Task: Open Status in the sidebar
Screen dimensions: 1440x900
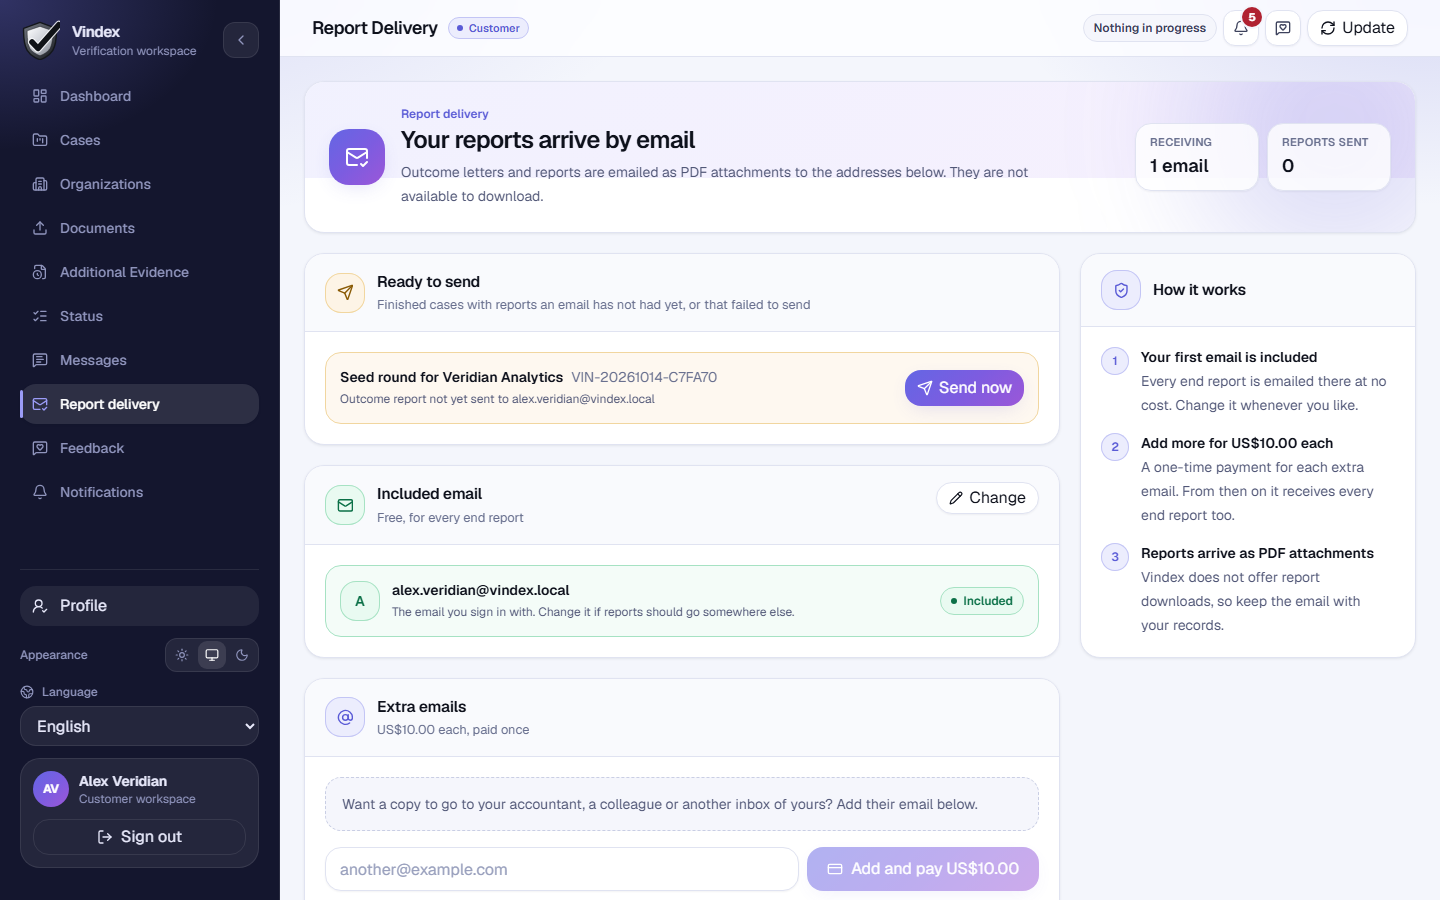Action: click(139, 316)
